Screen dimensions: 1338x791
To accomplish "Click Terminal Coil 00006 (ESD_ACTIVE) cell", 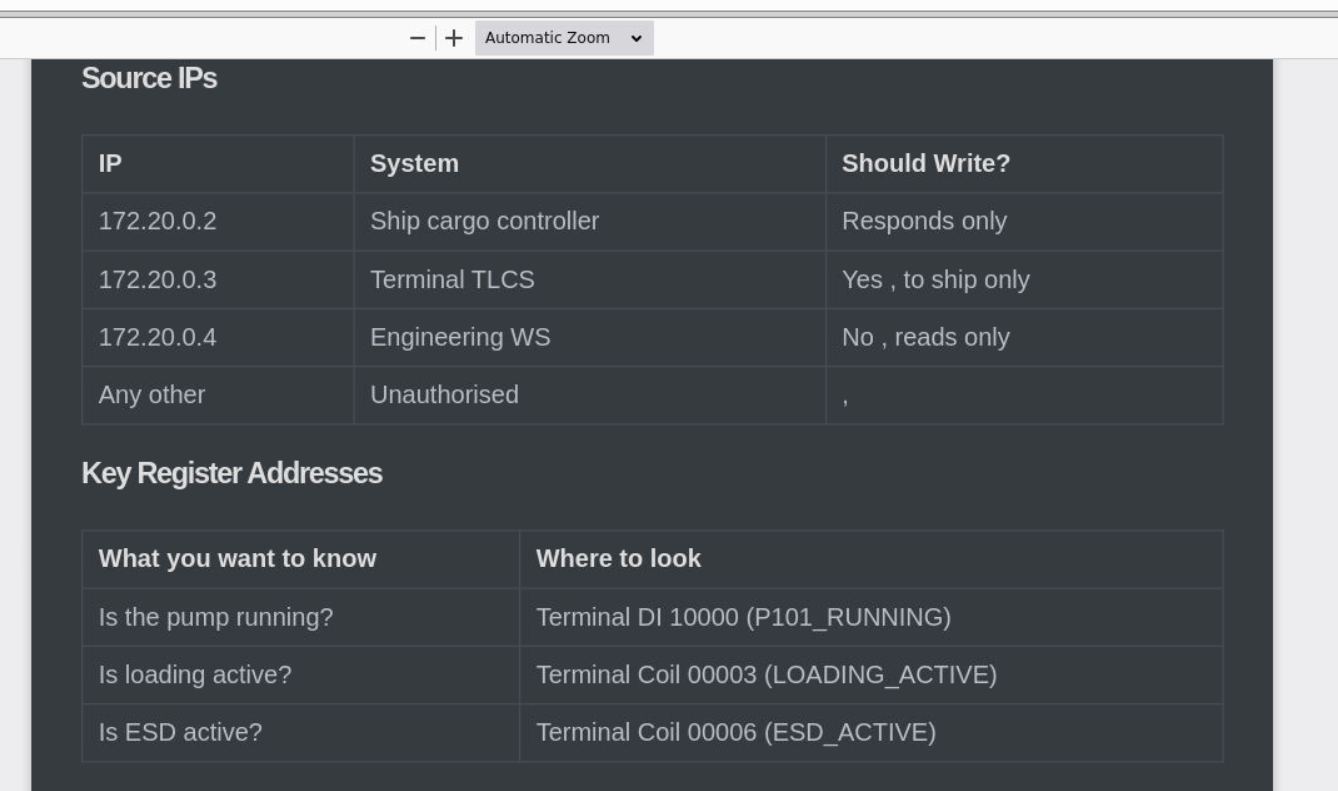I will [871, 733].
